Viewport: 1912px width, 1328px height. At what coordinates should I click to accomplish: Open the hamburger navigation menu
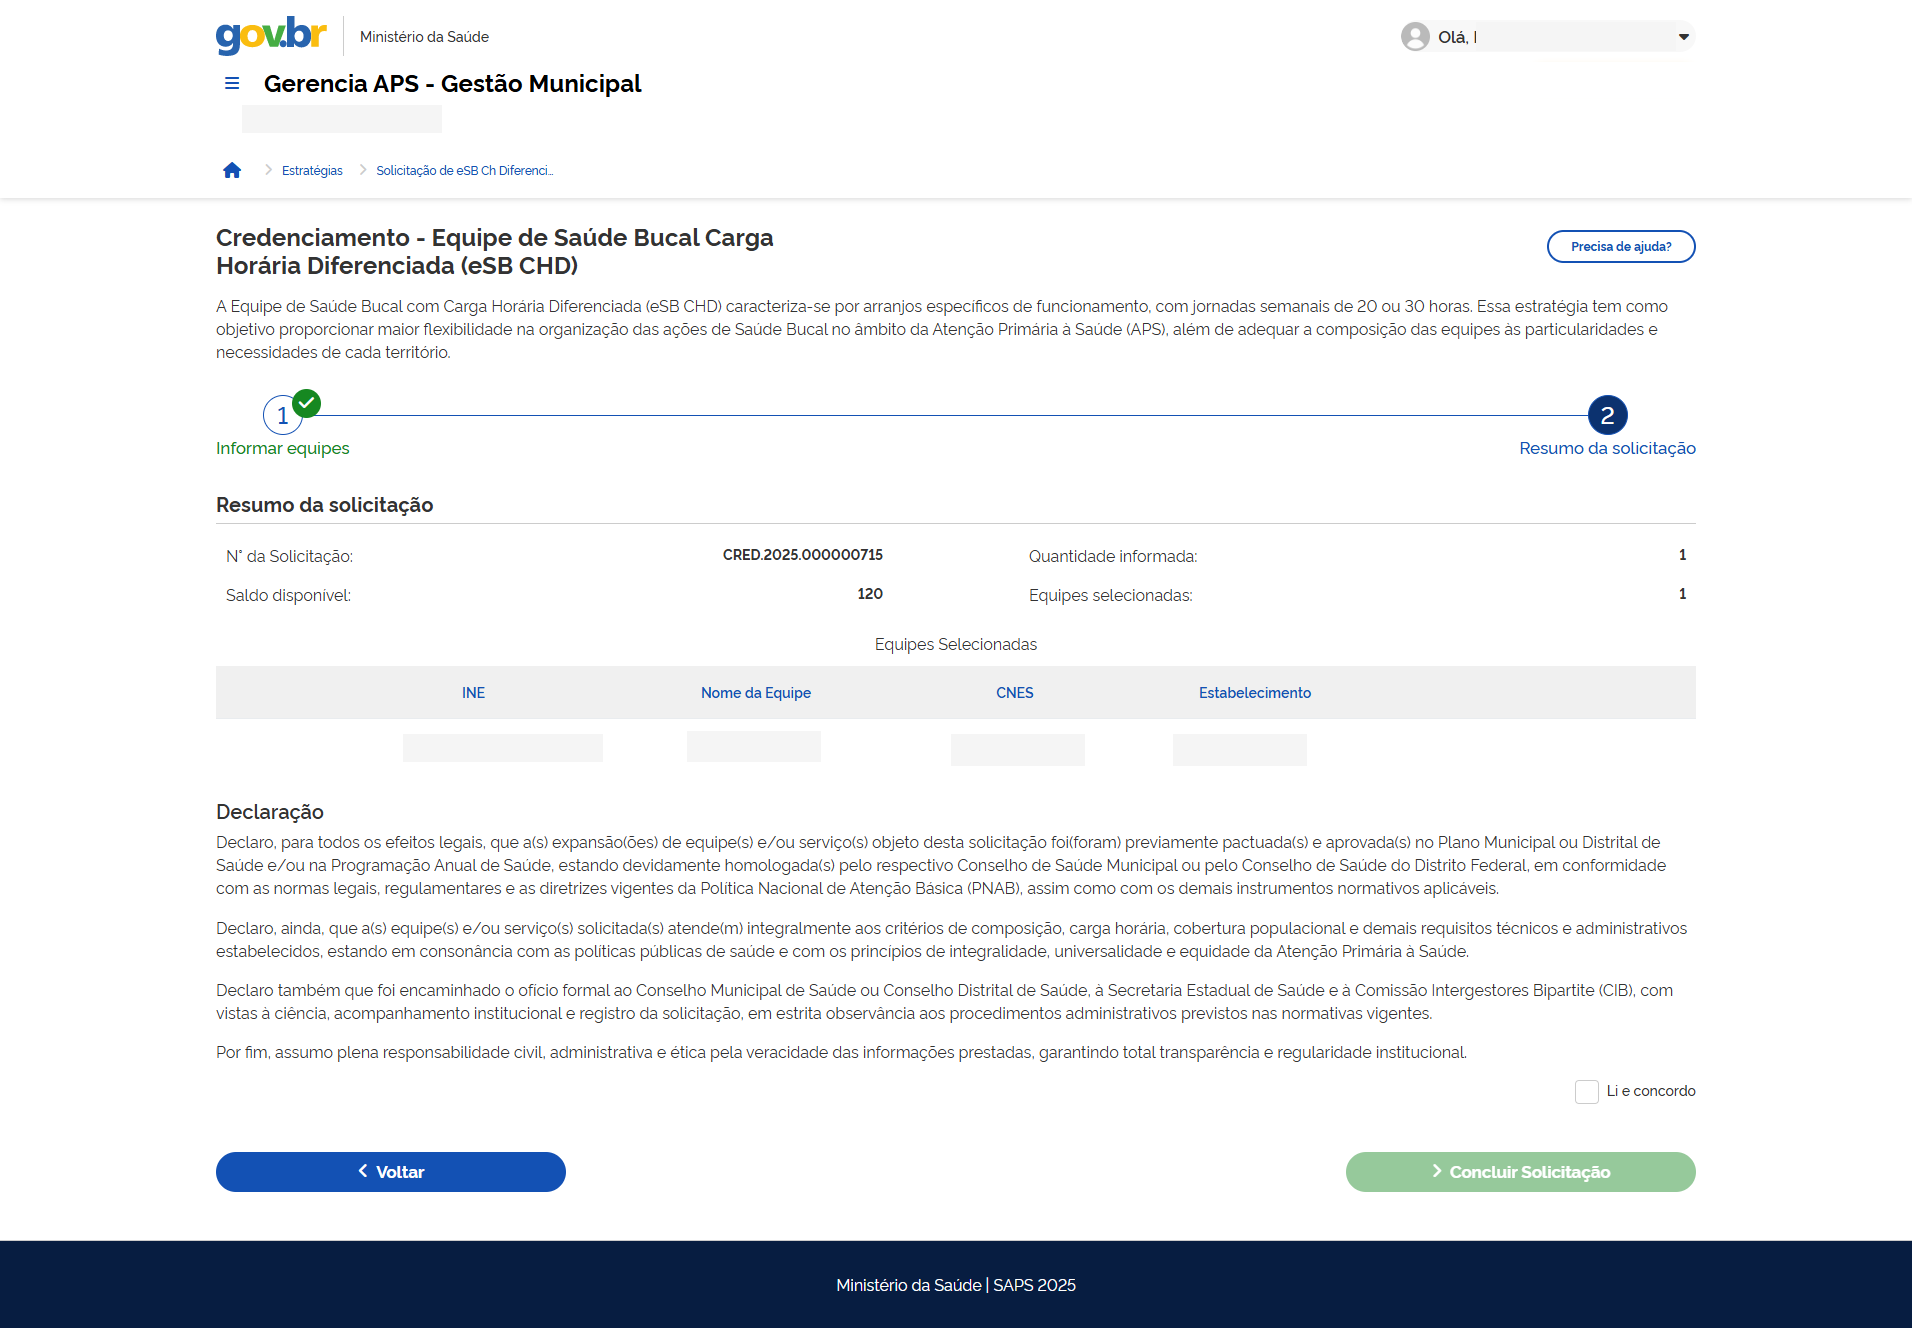pos(232,84)
